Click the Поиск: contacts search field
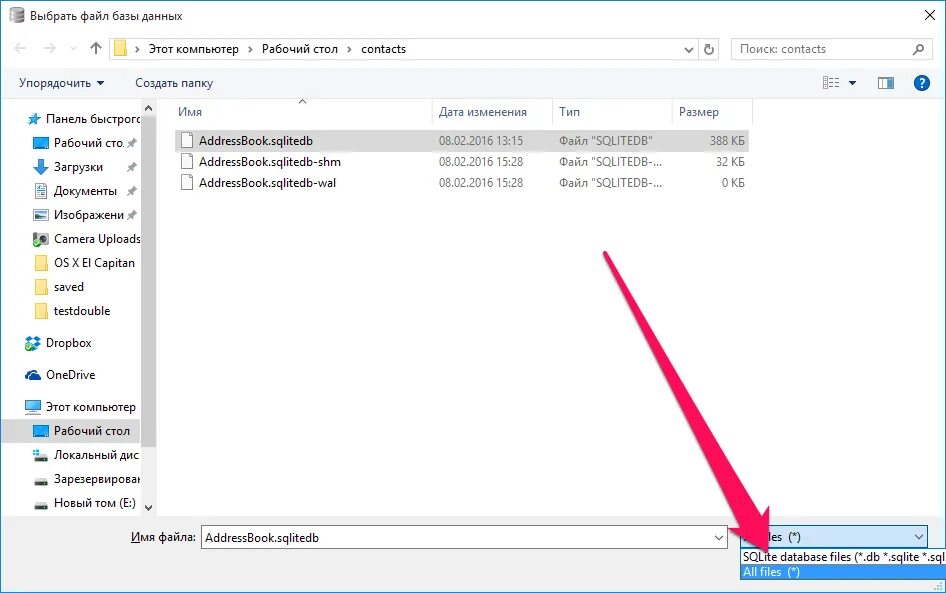The height and width of the screenshot is (593, 946). click(821, 49)
